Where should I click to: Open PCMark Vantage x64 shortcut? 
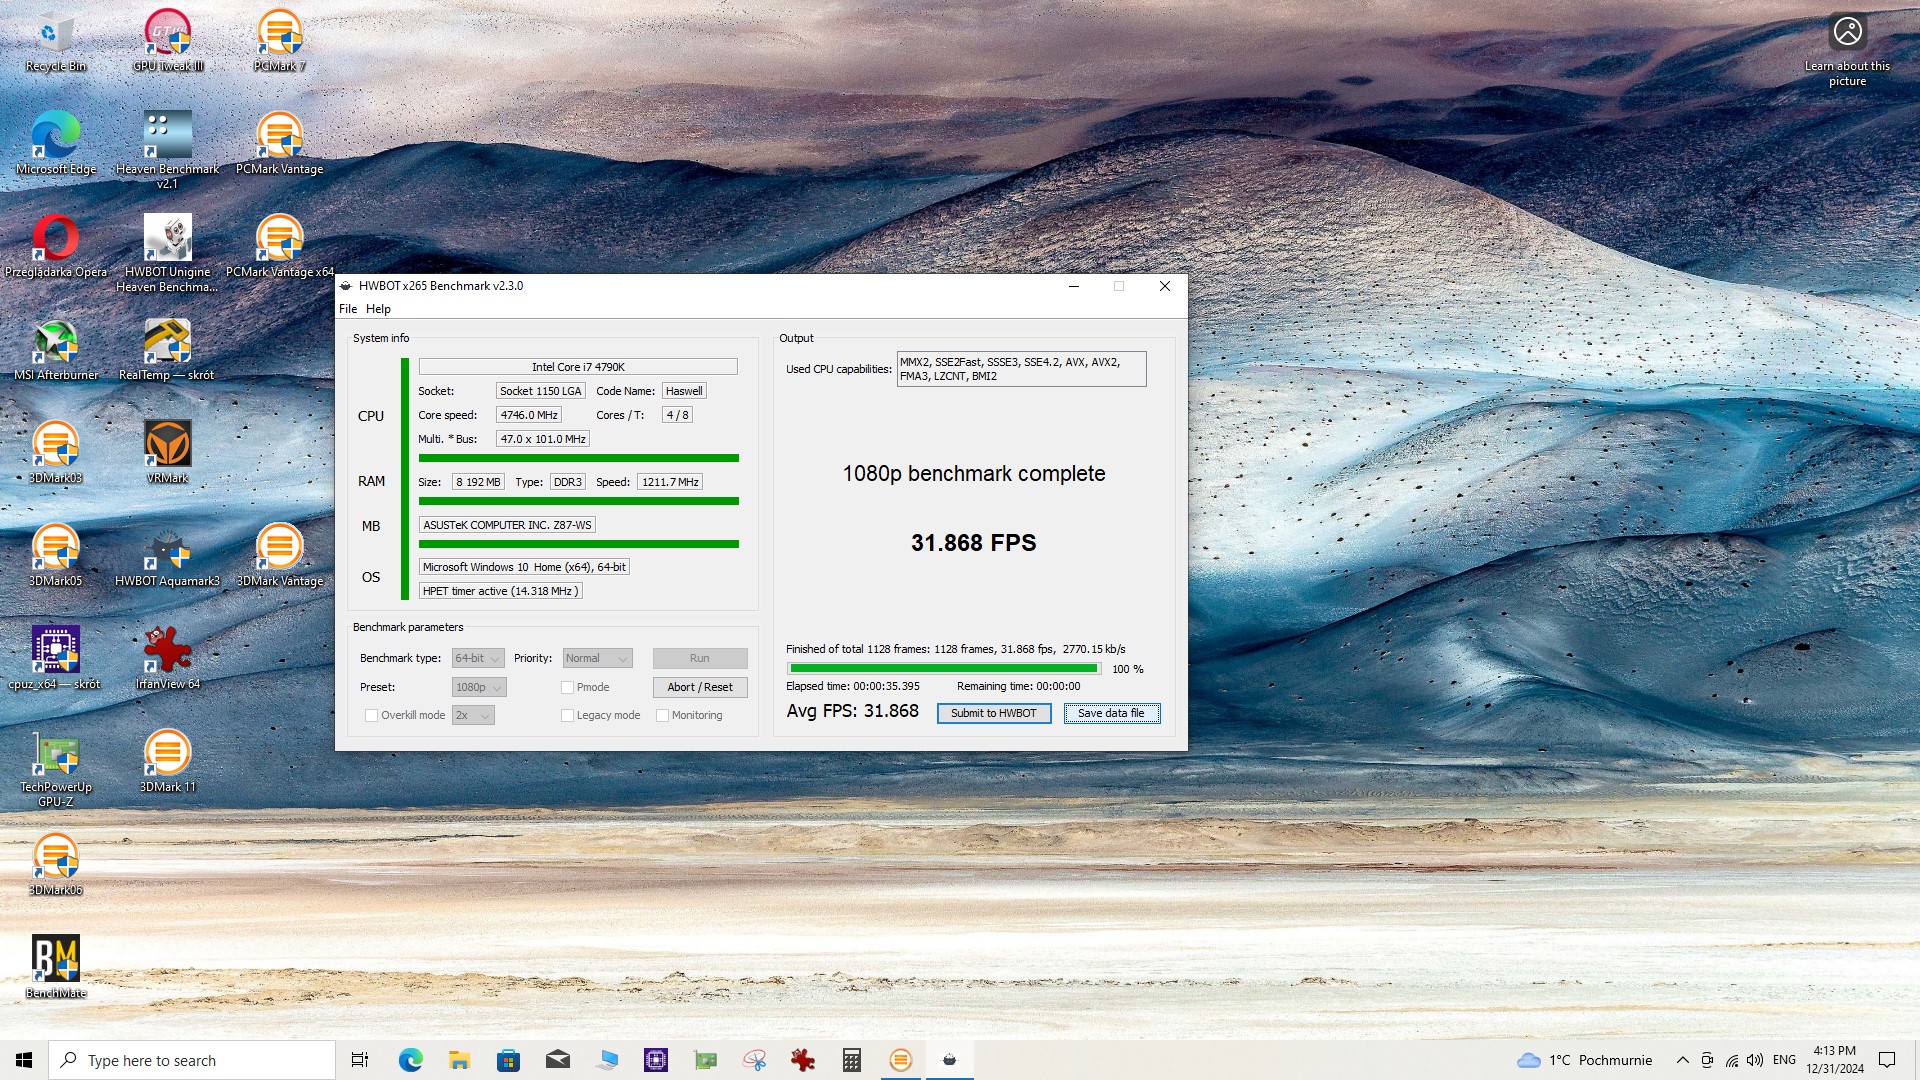click(x=280, y=247)
